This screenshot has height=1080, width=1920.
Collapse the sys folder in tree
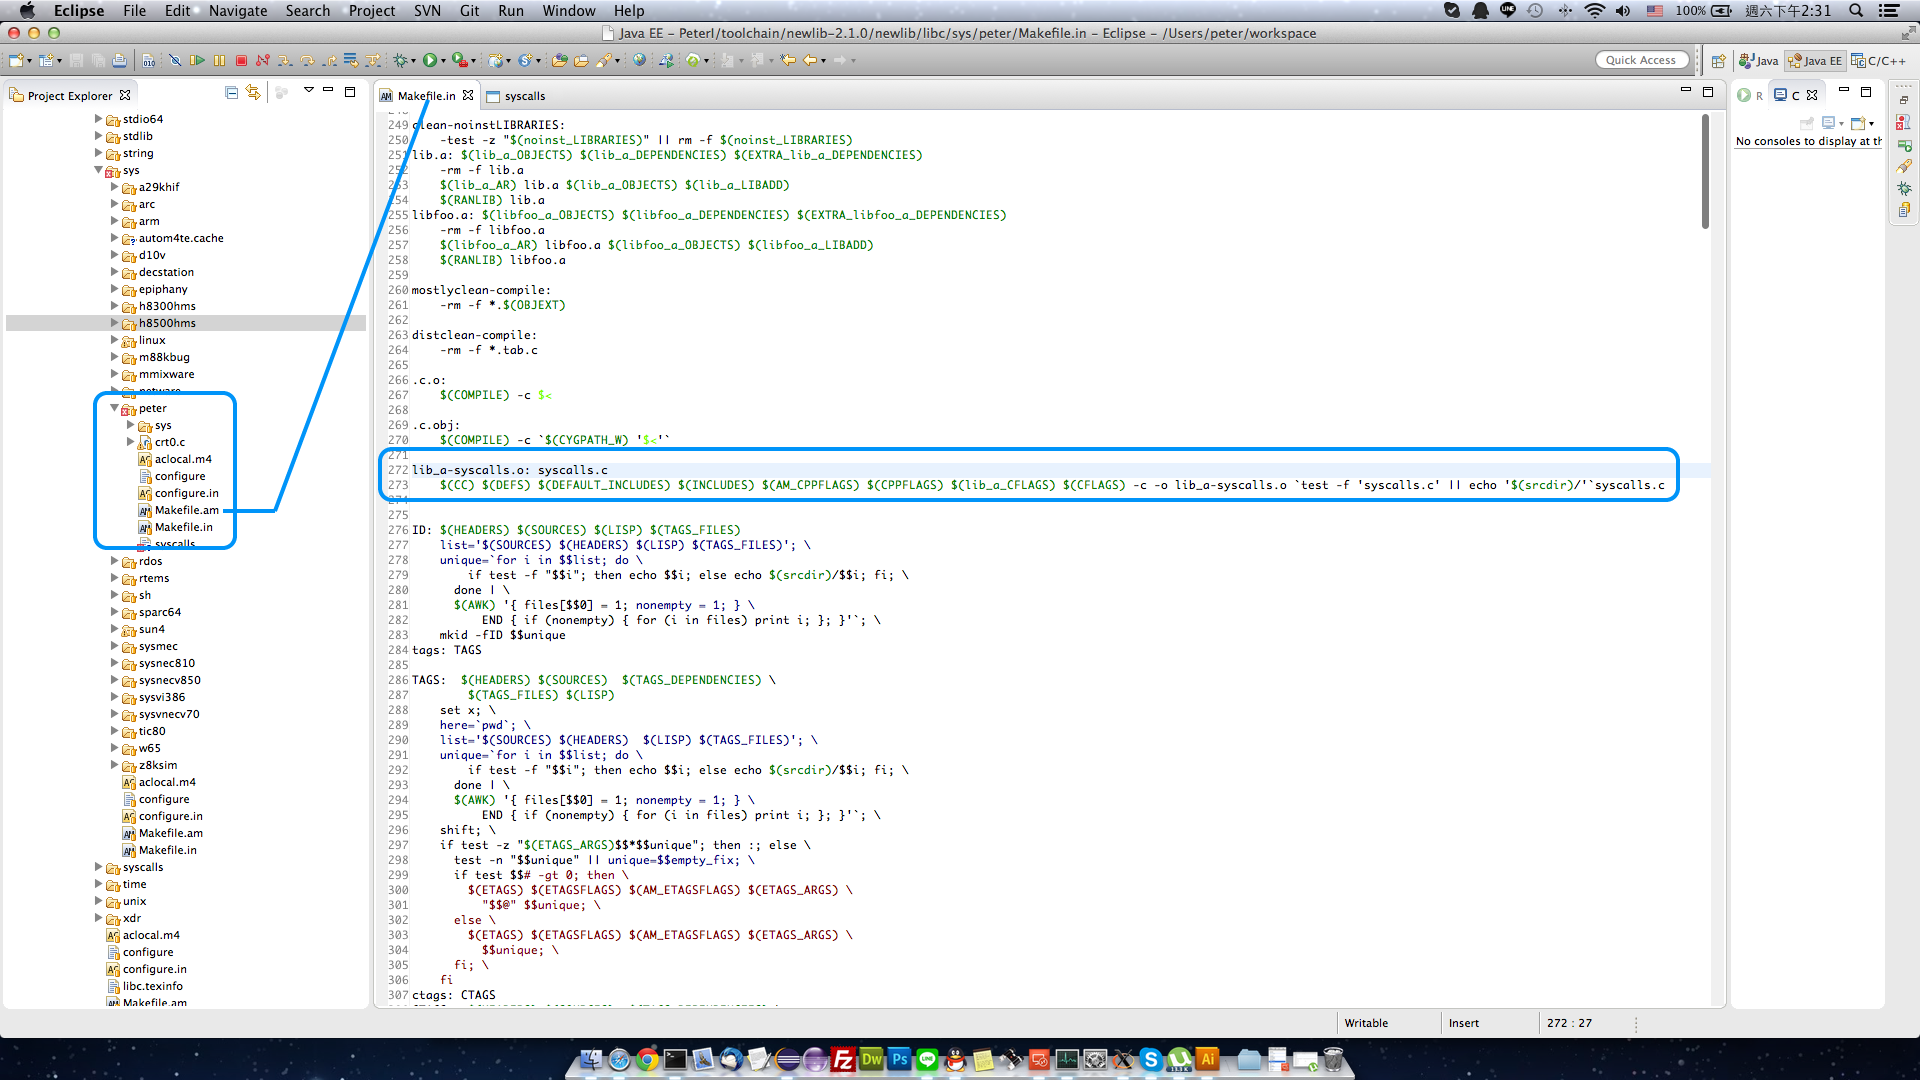[x=99, y=170]
